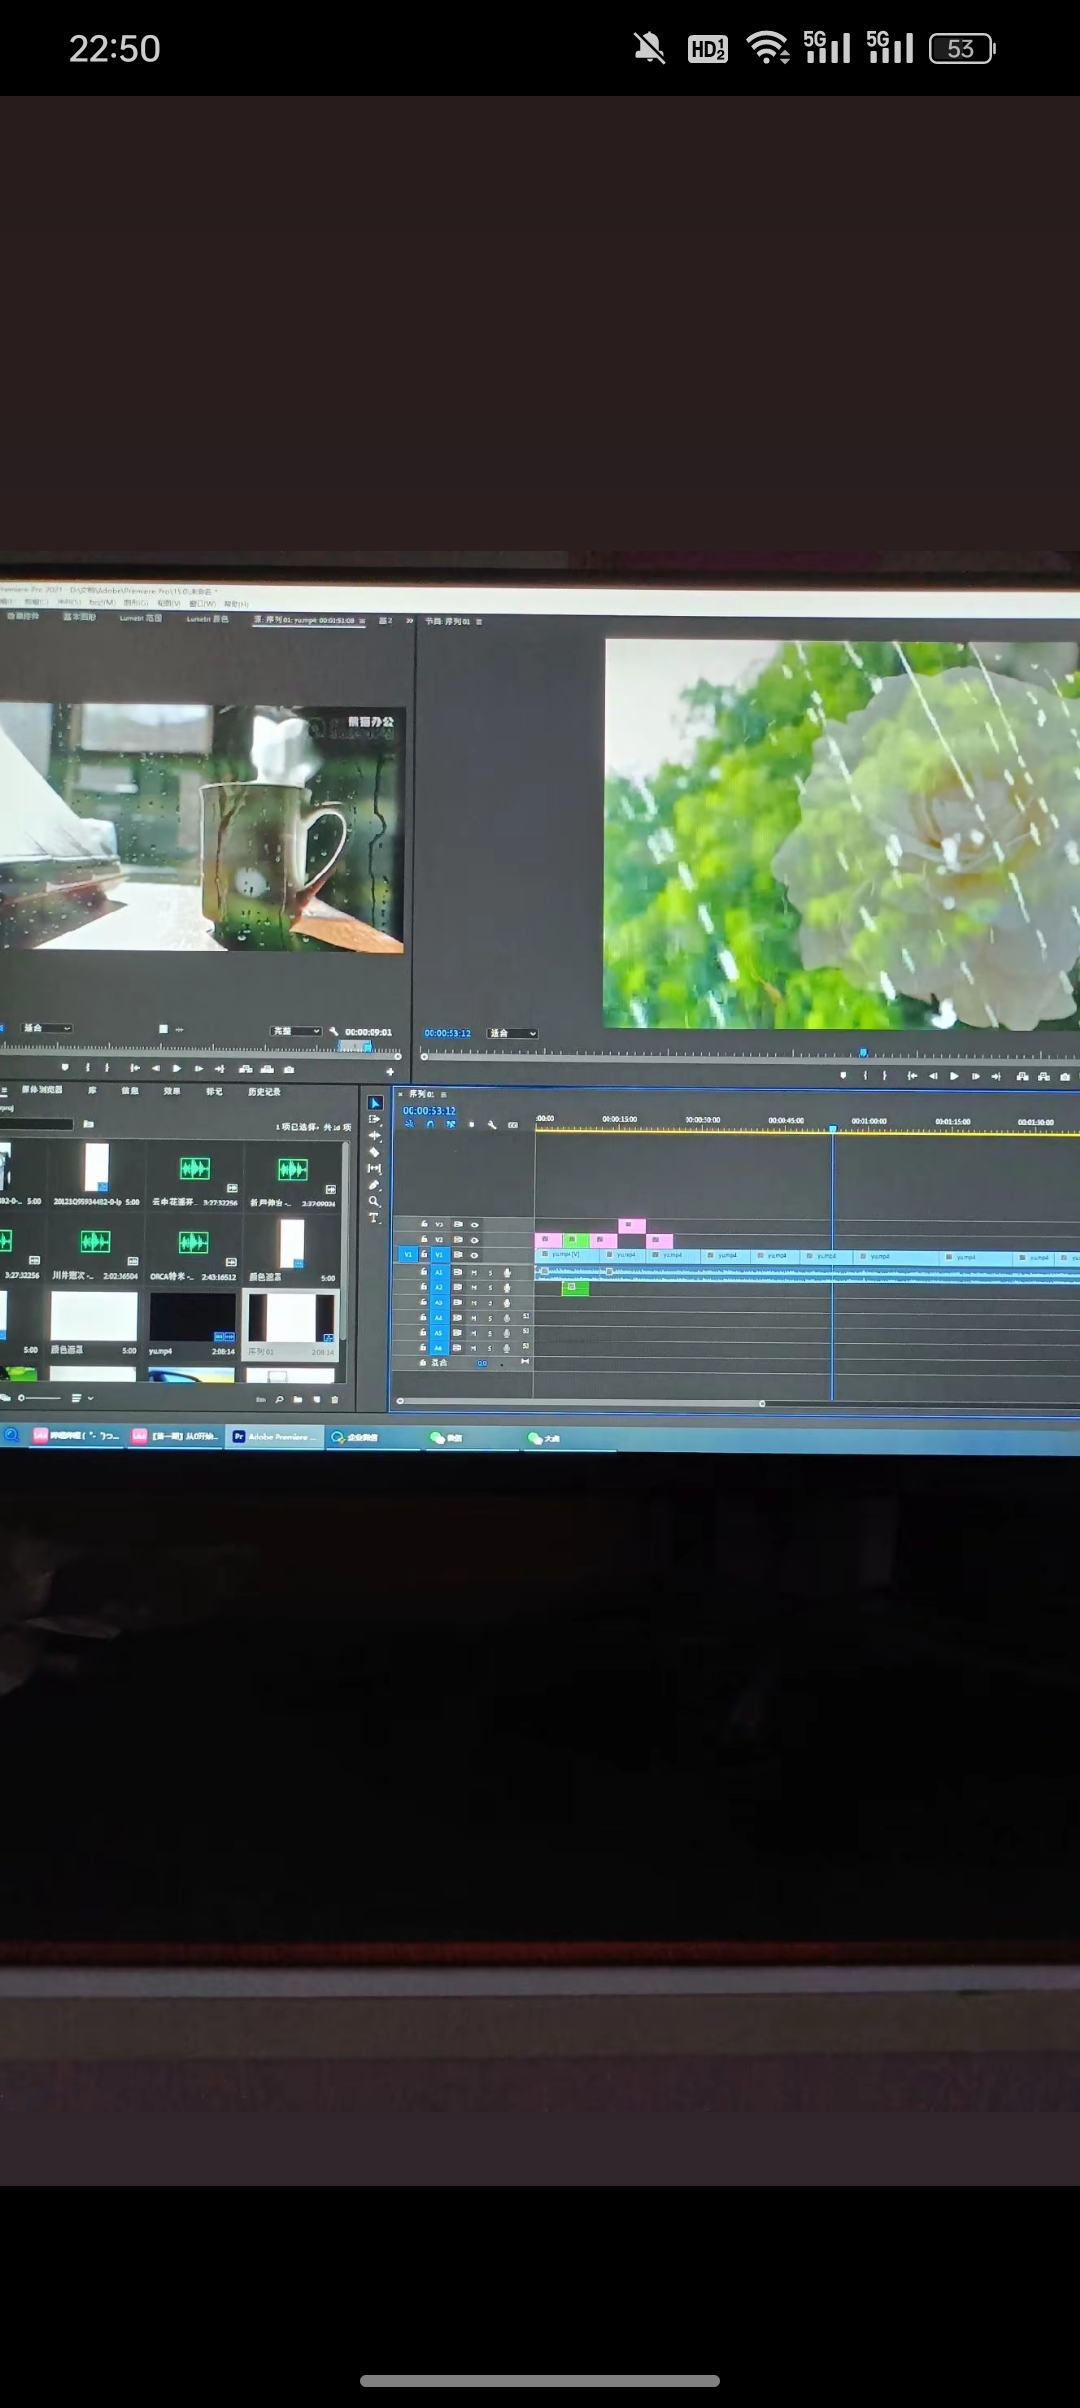Select the Type (T) tool
The height and width of the screenshot is (2408, 1080).
click(x=374, y=1218)
